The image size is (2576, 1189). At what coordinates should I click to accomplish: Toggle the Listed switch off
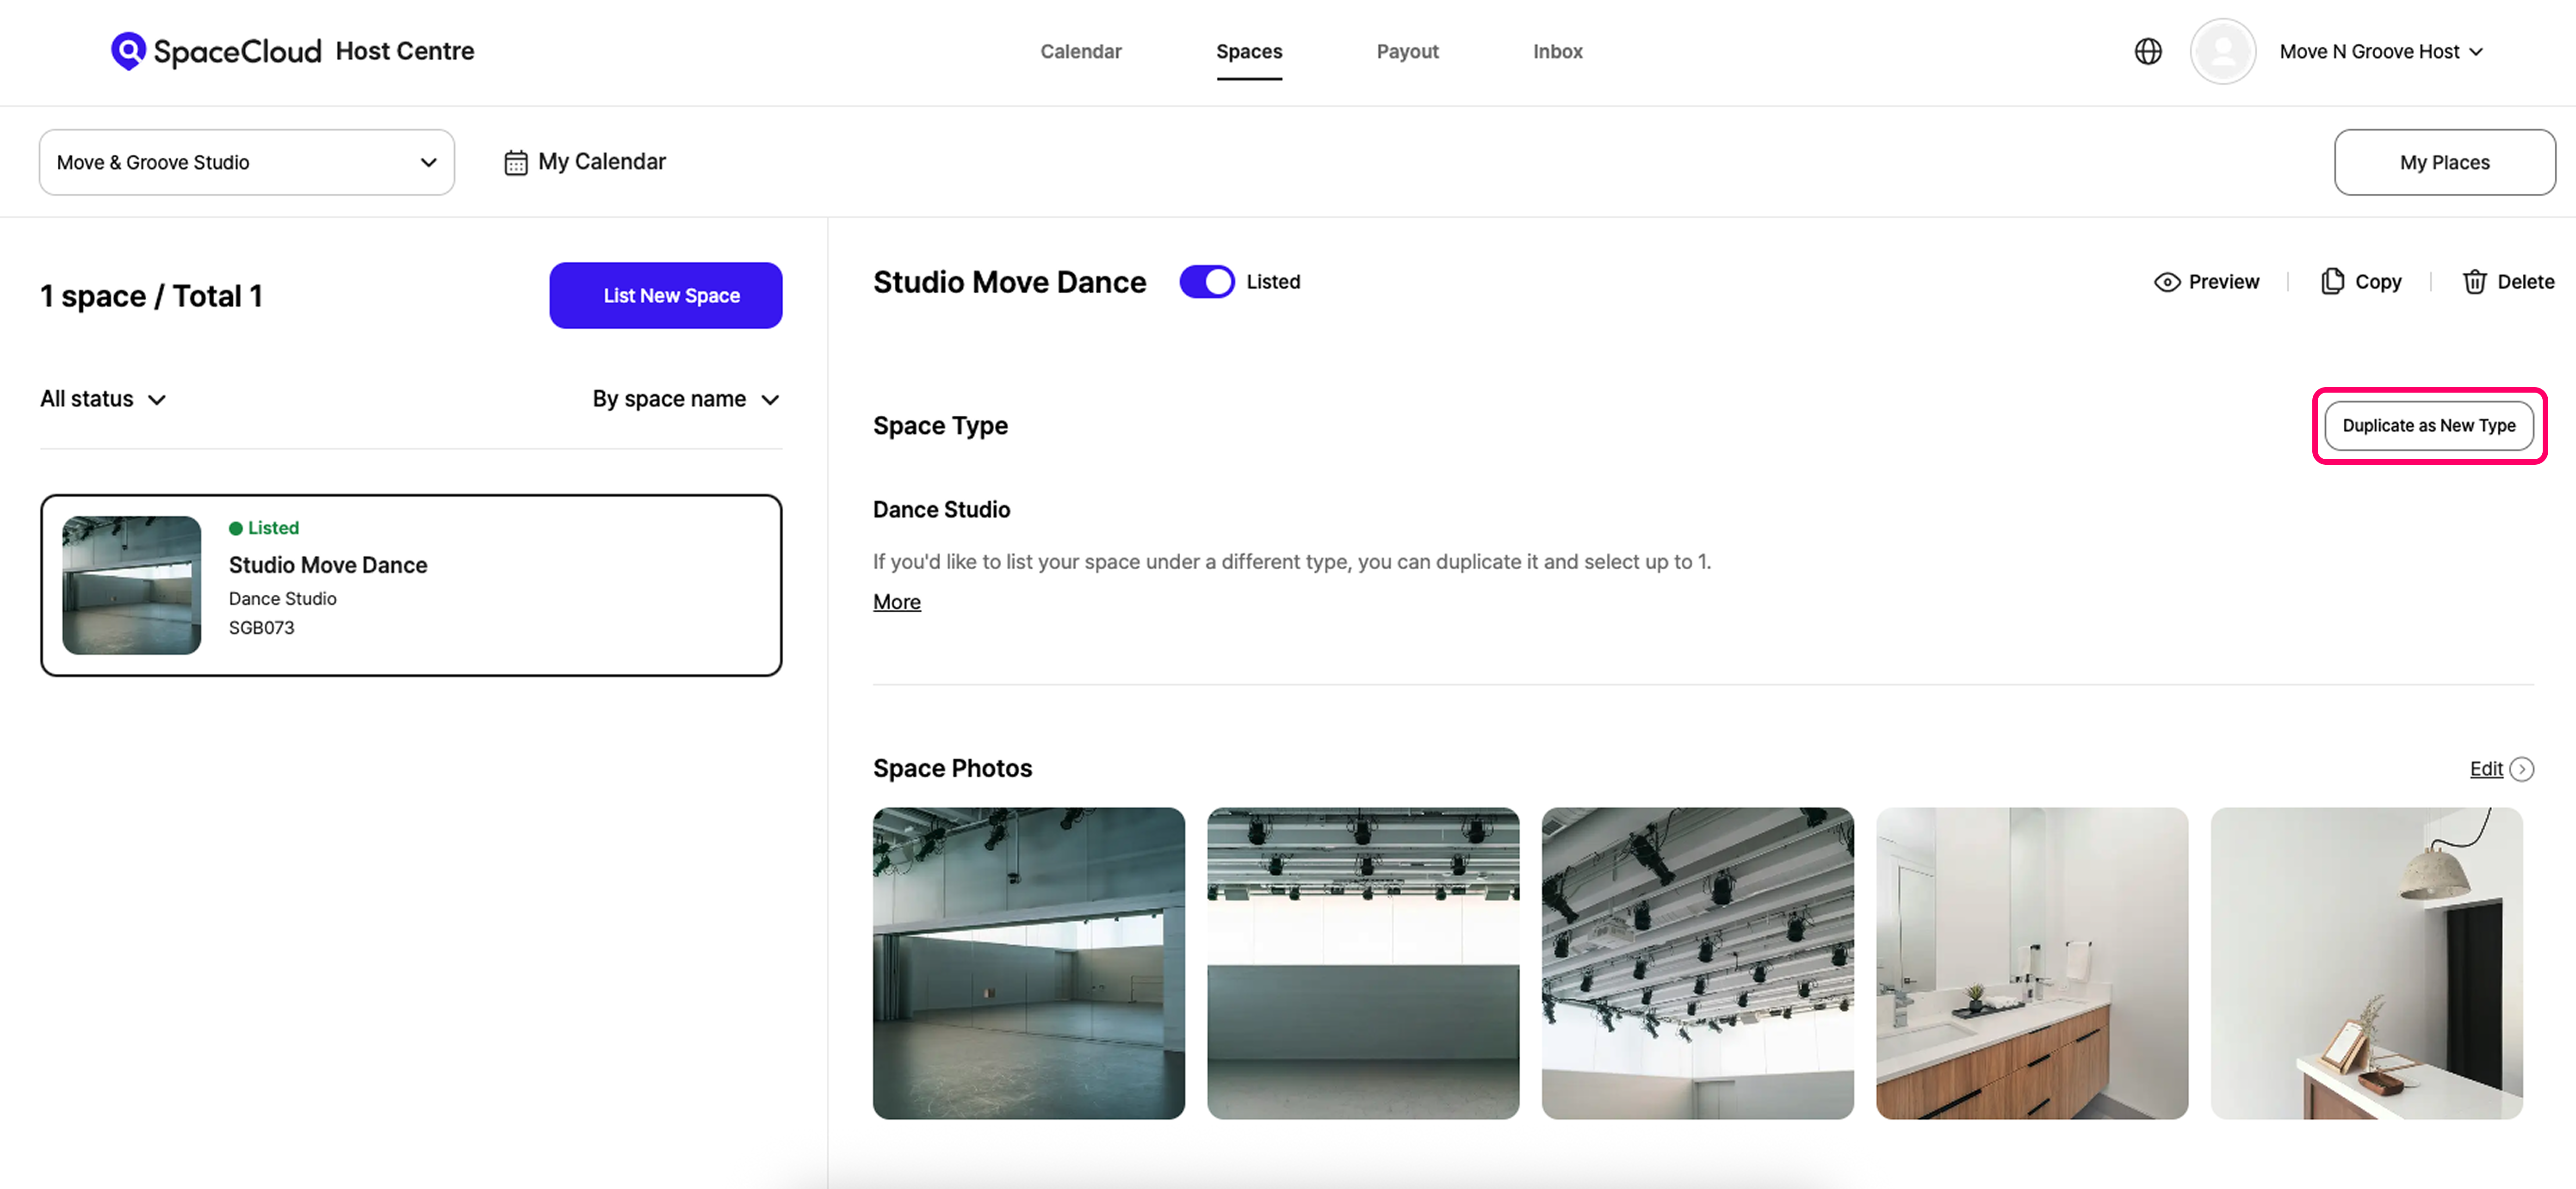tap(1207, 282)
